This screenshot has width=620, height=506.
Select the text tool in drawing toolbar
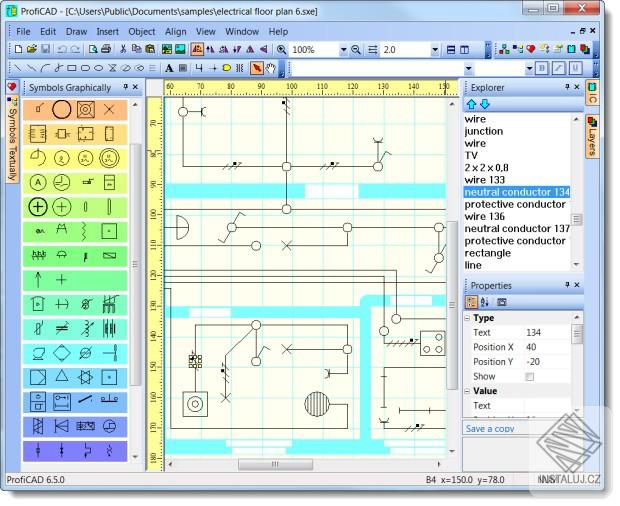[x=169, y=69]
